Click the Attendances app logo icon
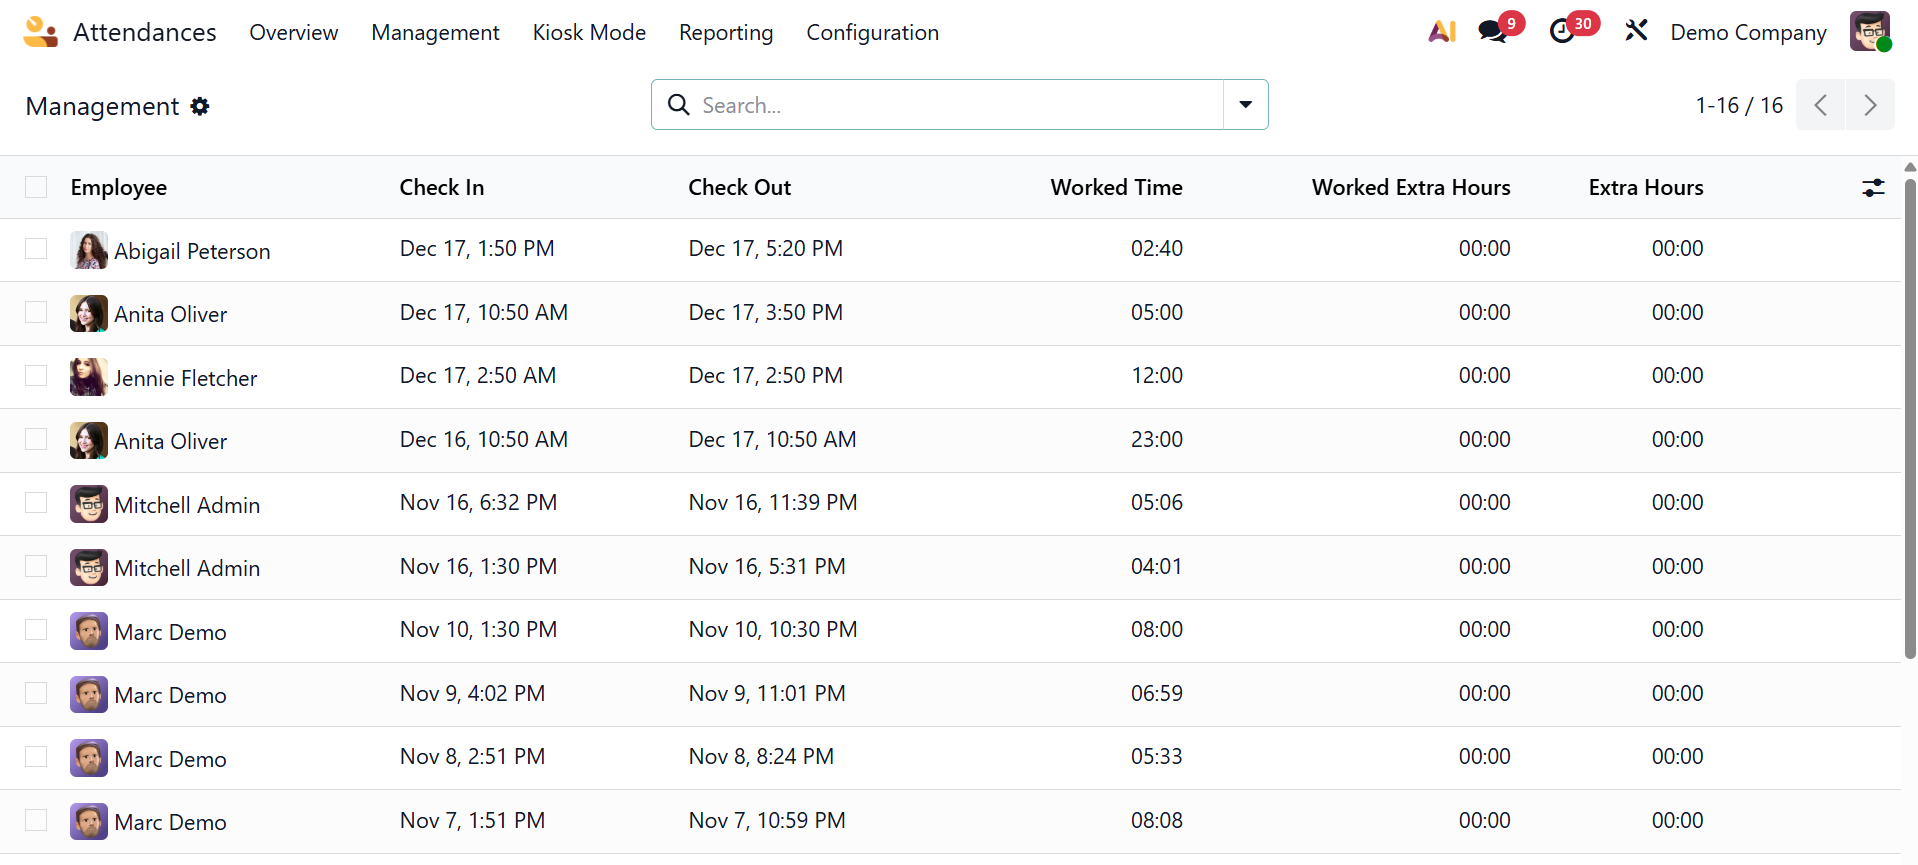 41,32
